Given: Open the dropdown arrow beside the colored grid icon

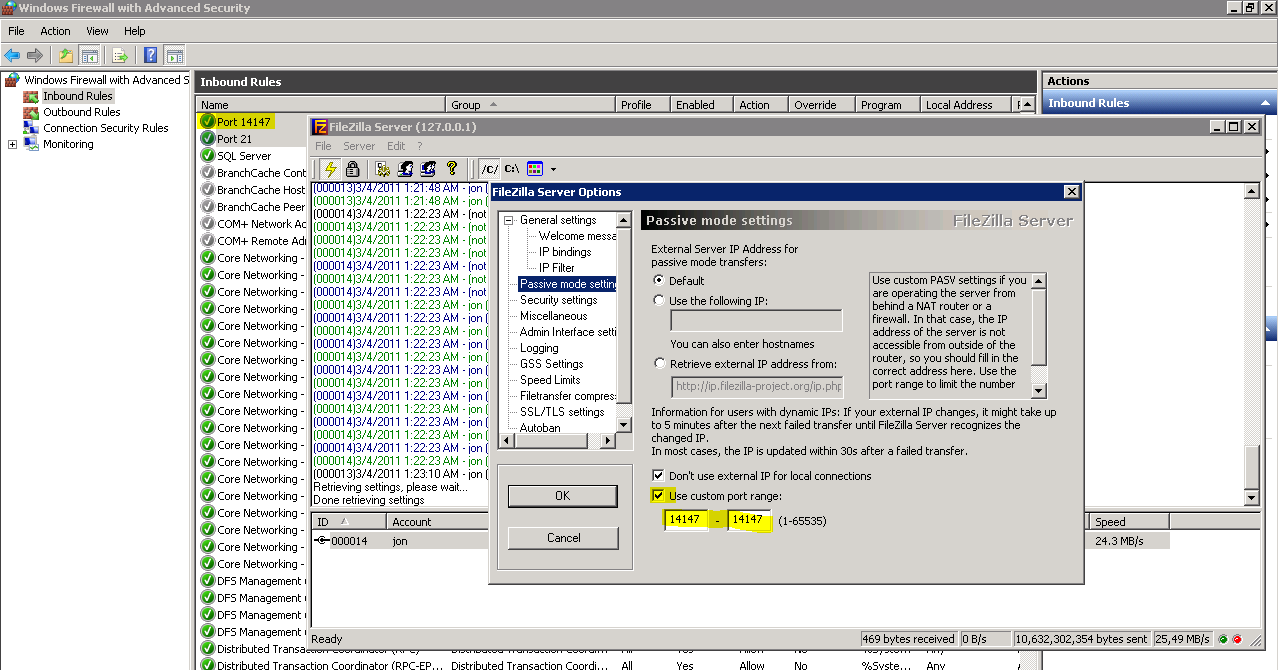Looking at the screenshot, I should click(x=553, y=168).
